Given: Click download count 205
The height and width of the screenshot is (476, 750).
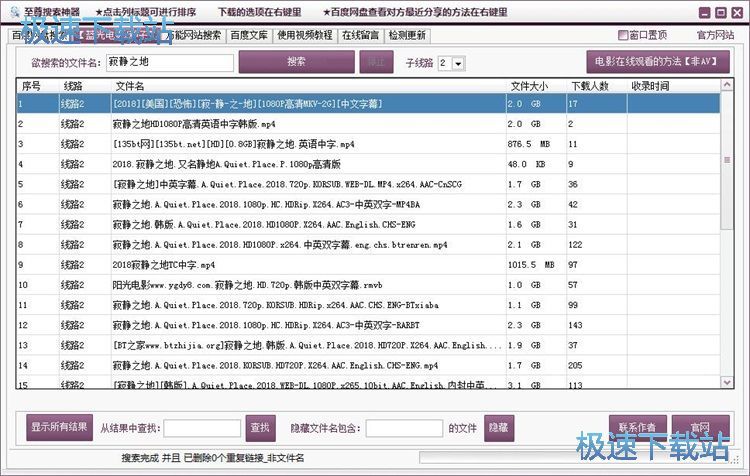Looking at the screenshot, I should coord(575,365).
